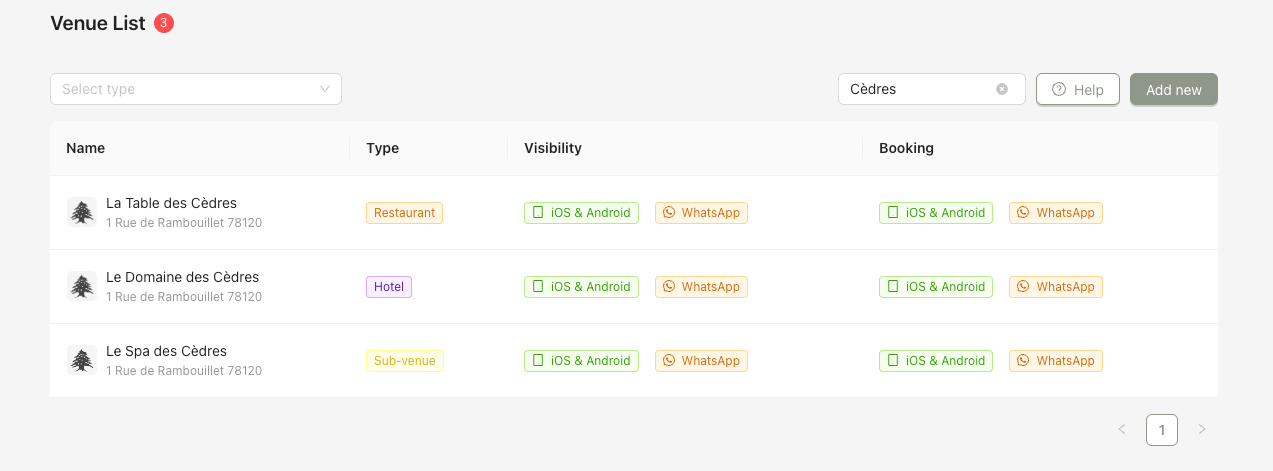
Task: Click the Restaurant type tag
Action: [x=404, y=213]
